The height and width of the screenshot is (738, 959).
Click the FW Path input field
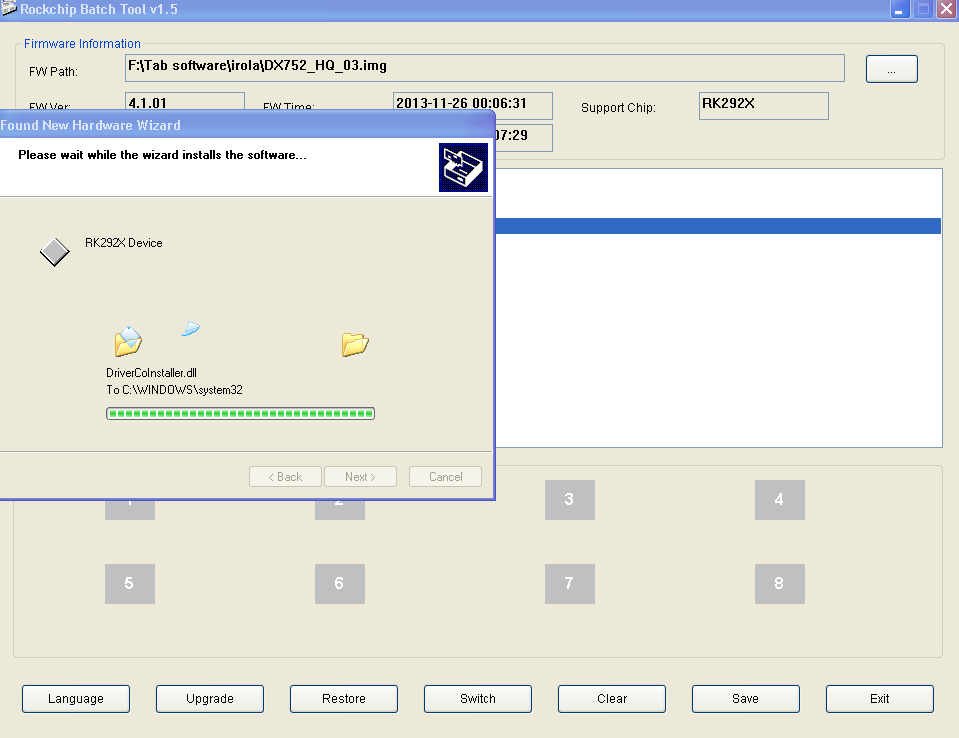point(484,68)
